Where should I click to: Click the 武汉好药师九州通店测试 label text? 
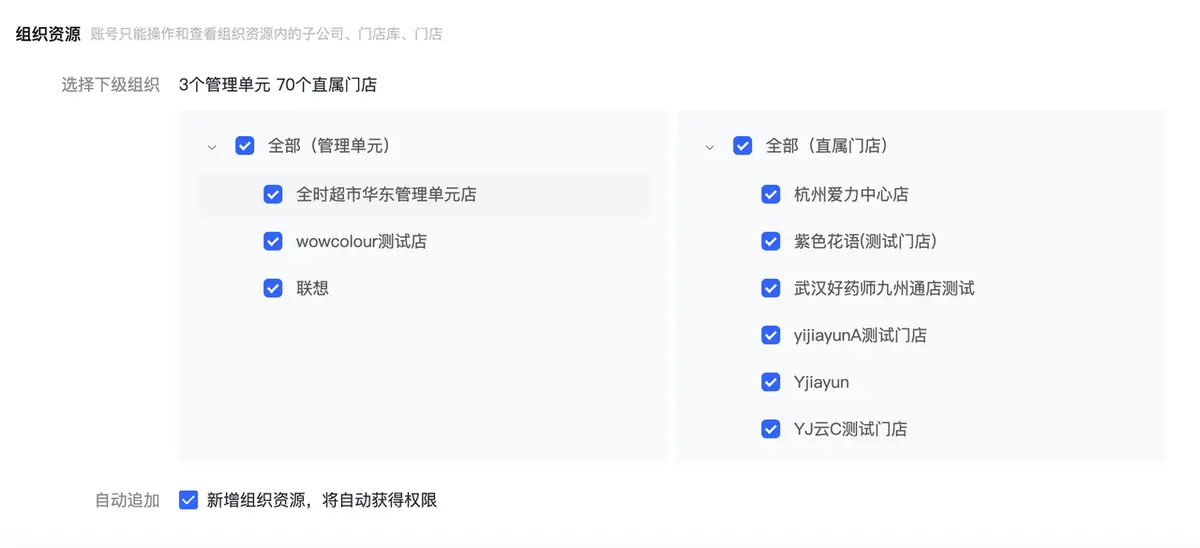(884, 288)
